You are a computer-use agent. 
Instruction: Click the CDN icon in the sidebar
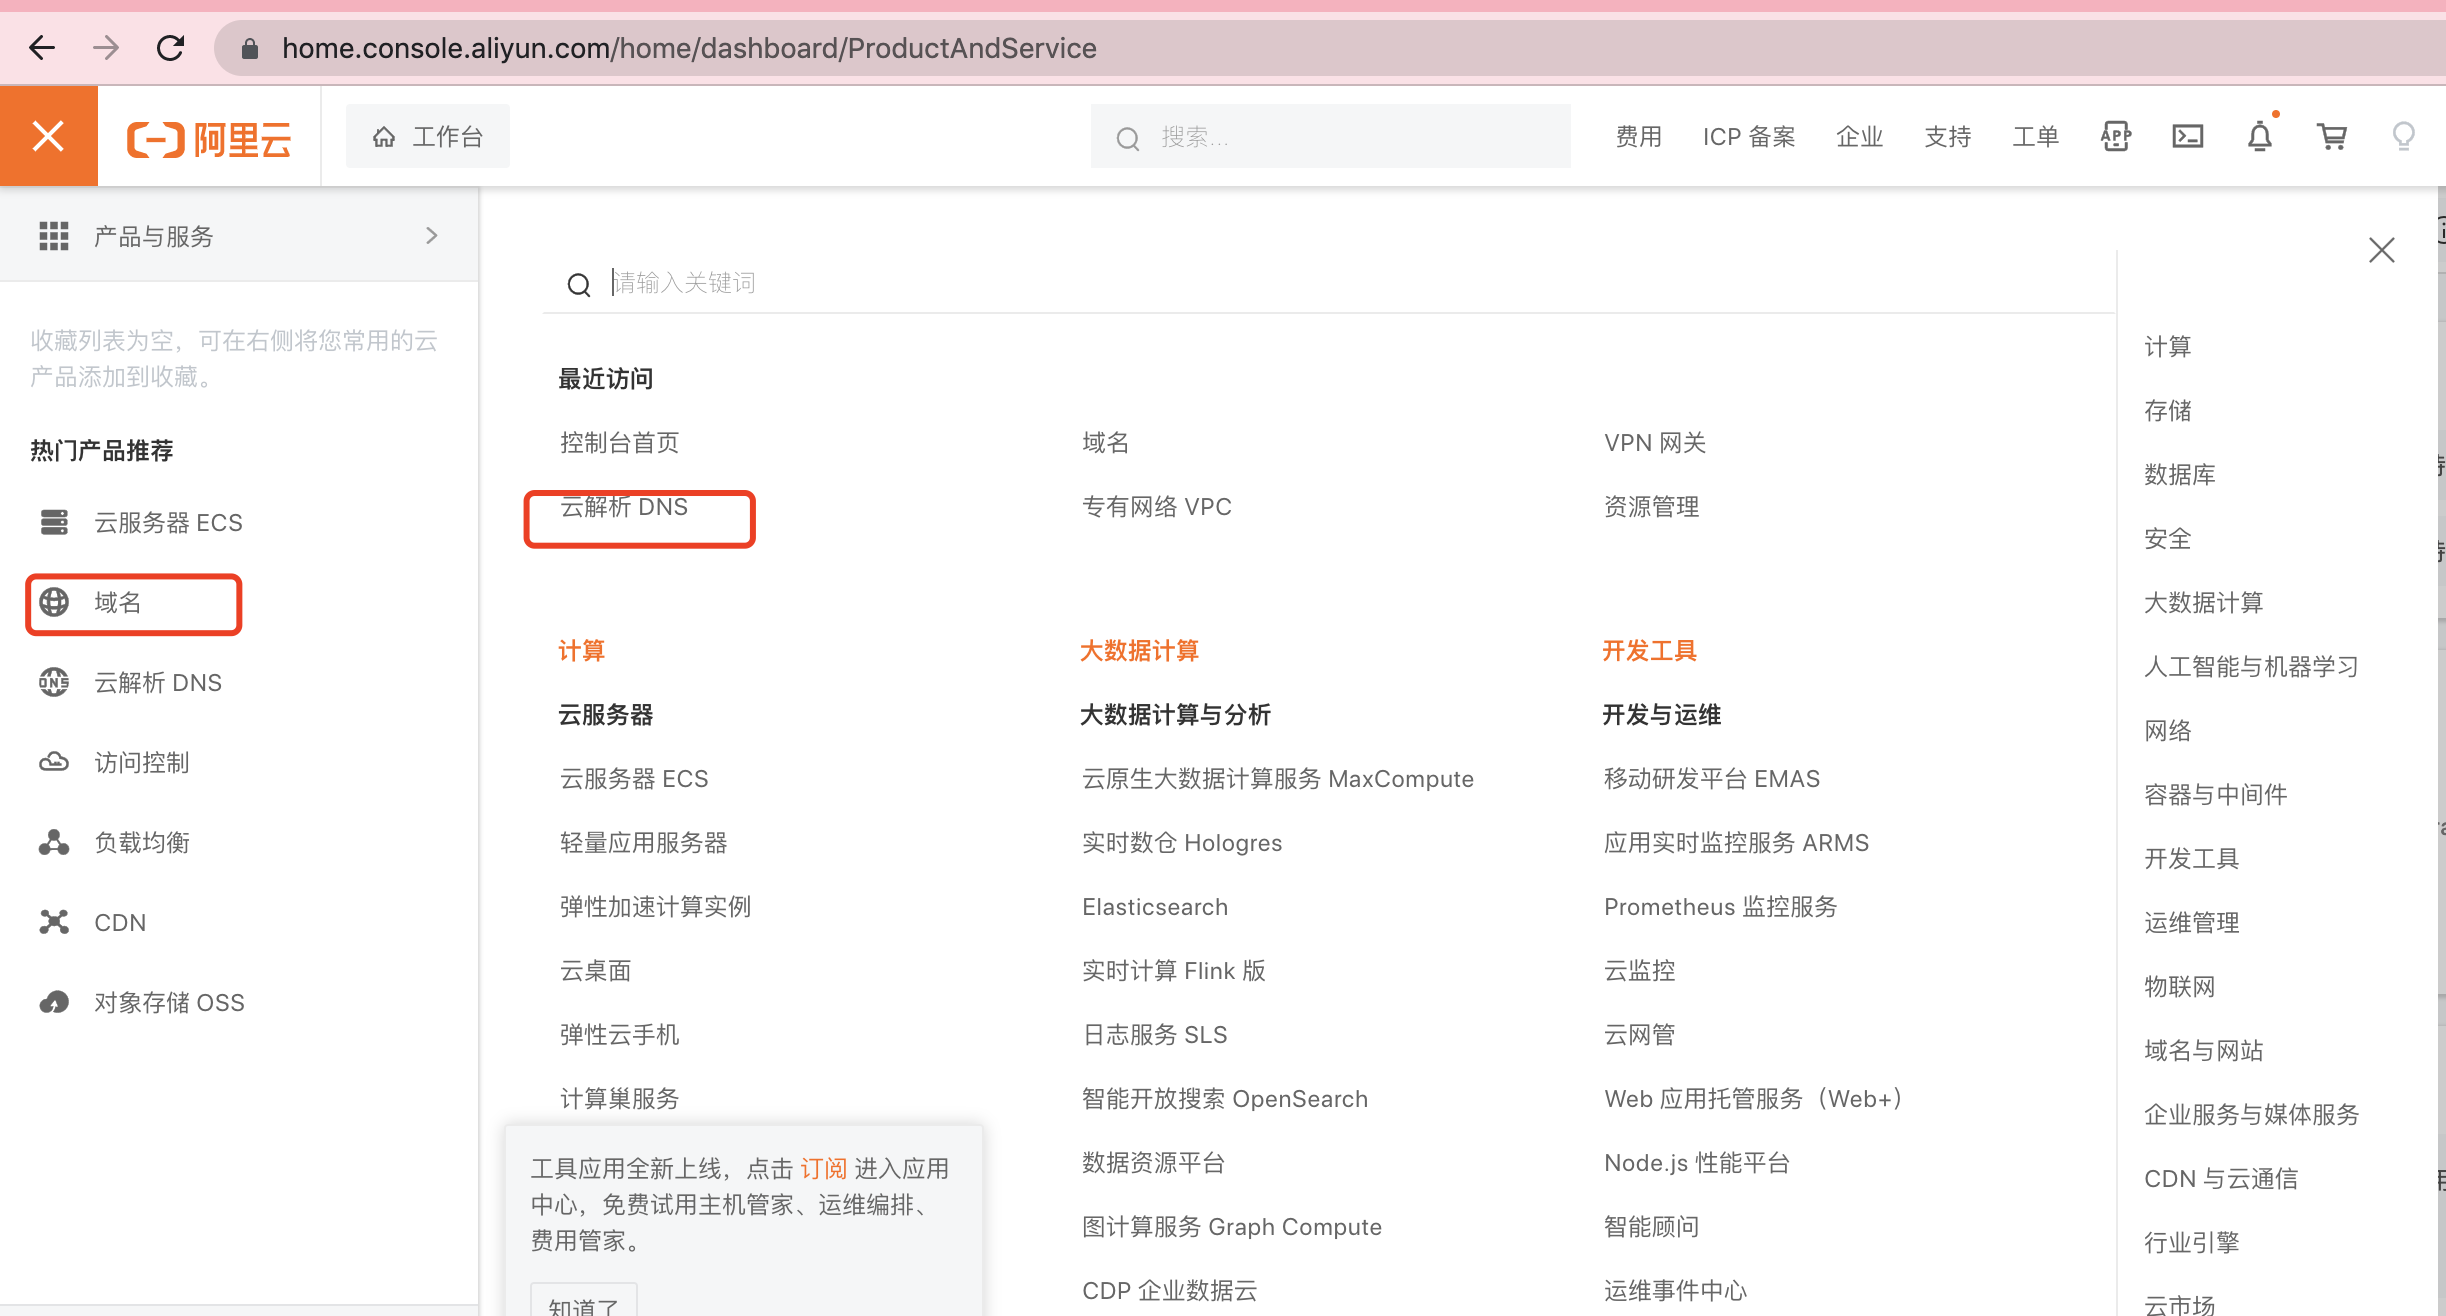click(x=54, y=922)
